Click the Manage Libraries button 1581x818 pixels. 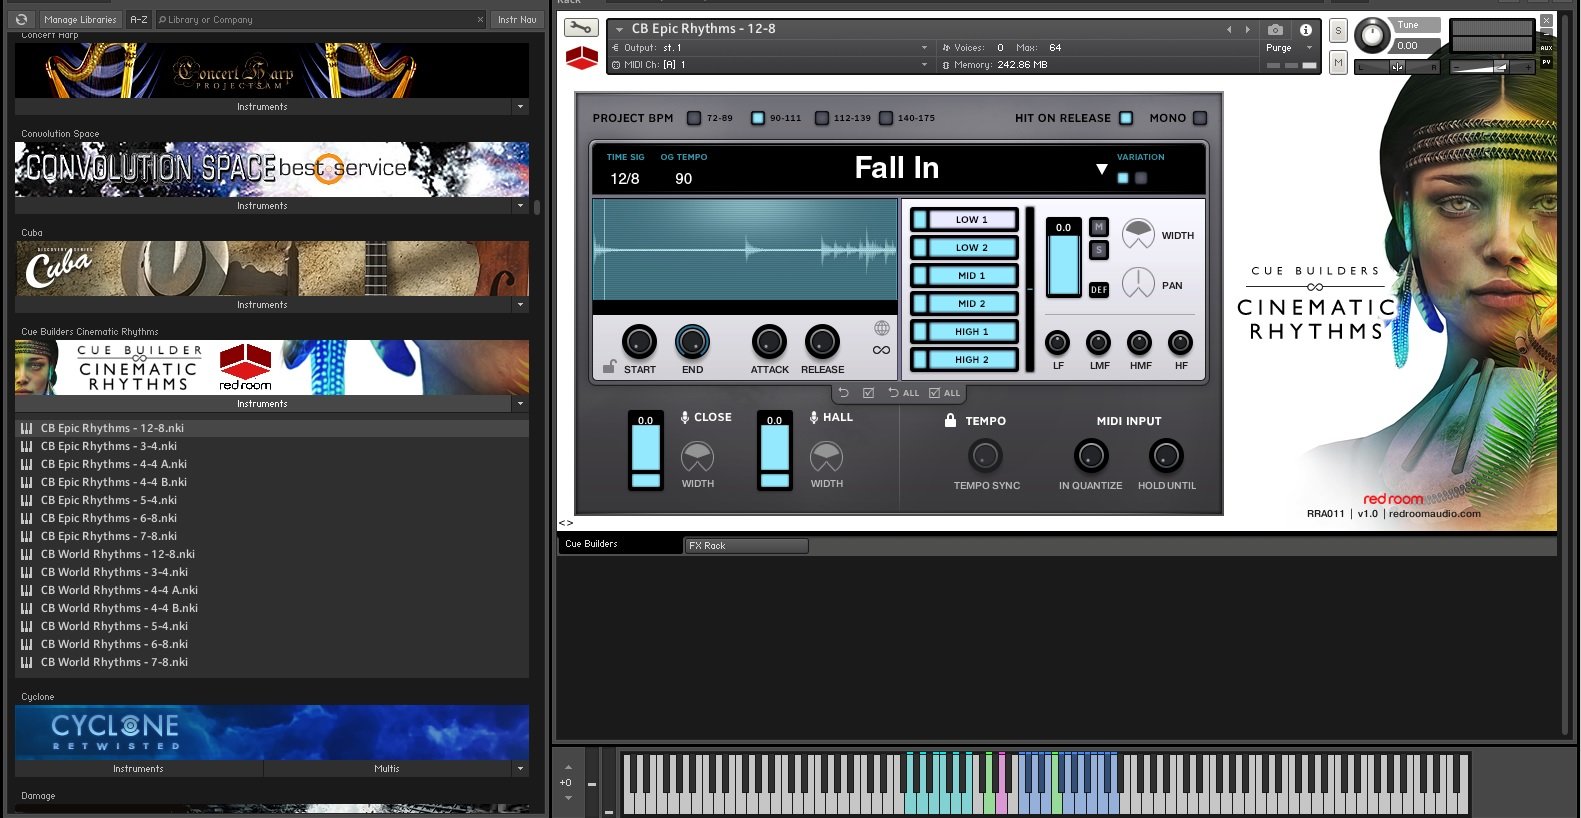tap(80, 19)
